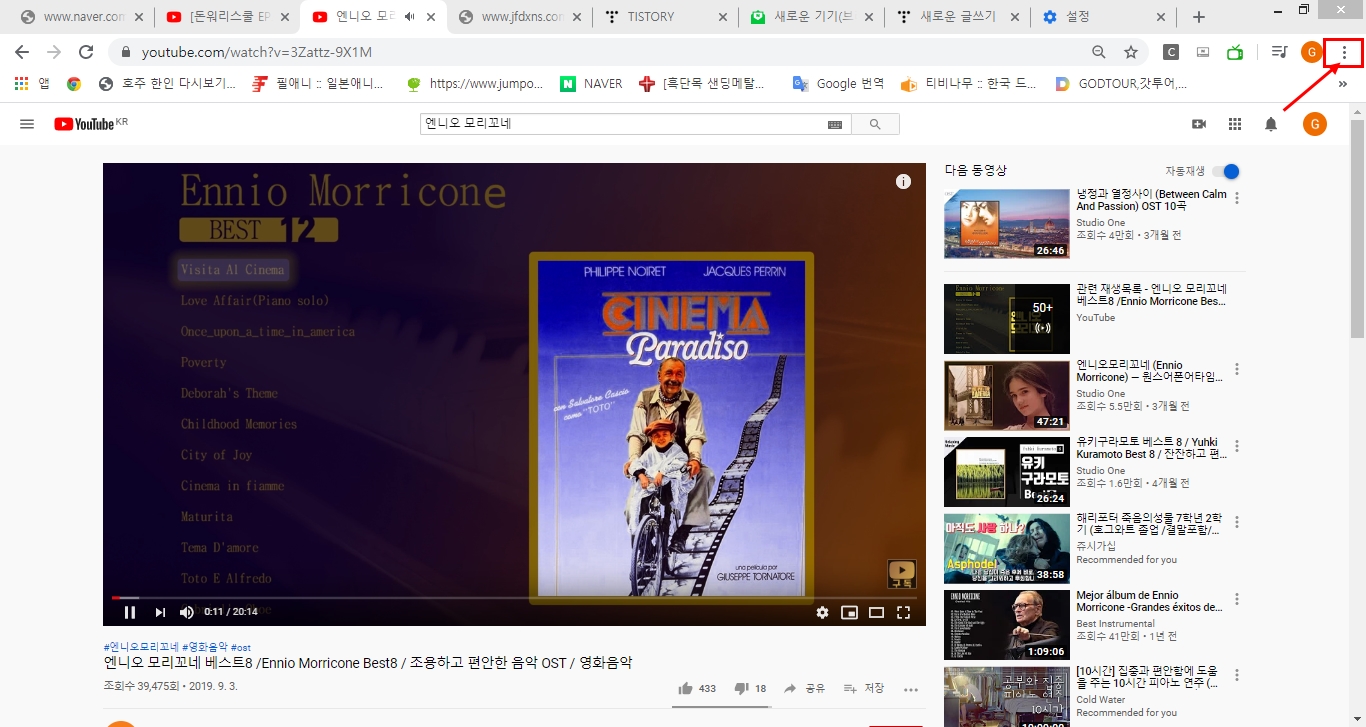Enable theater mode view
Screen dimensions: 1366x727
point(877,612)
